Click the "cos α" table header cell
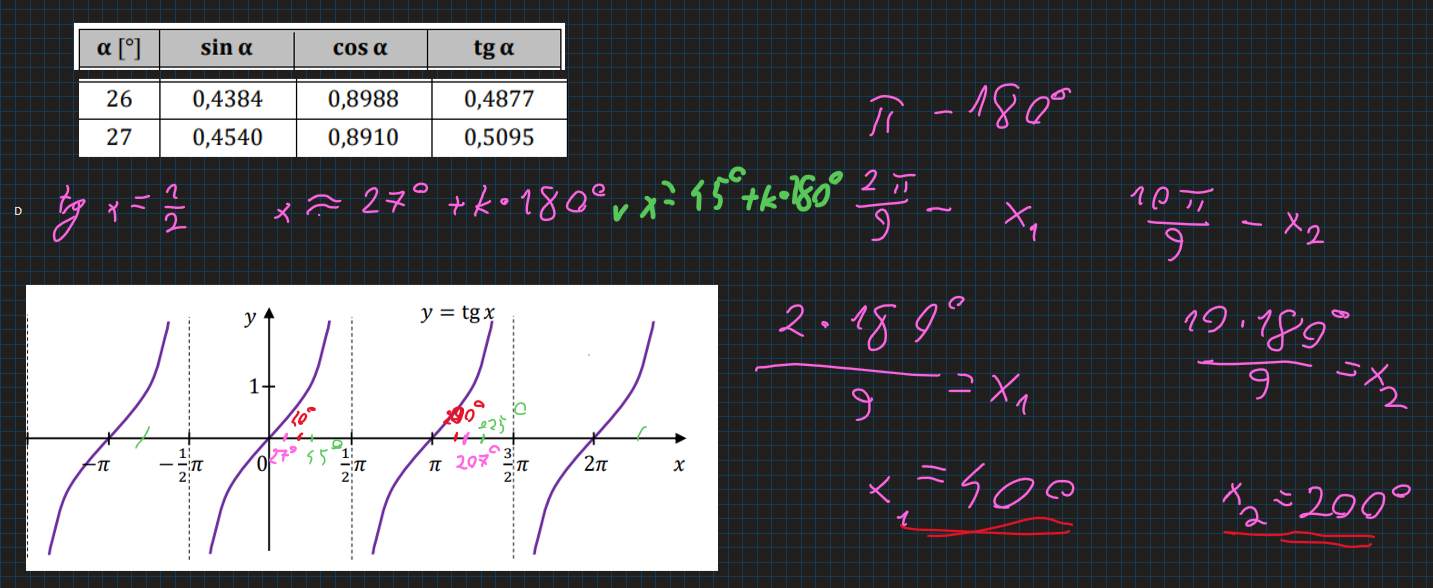 (360, 48)
